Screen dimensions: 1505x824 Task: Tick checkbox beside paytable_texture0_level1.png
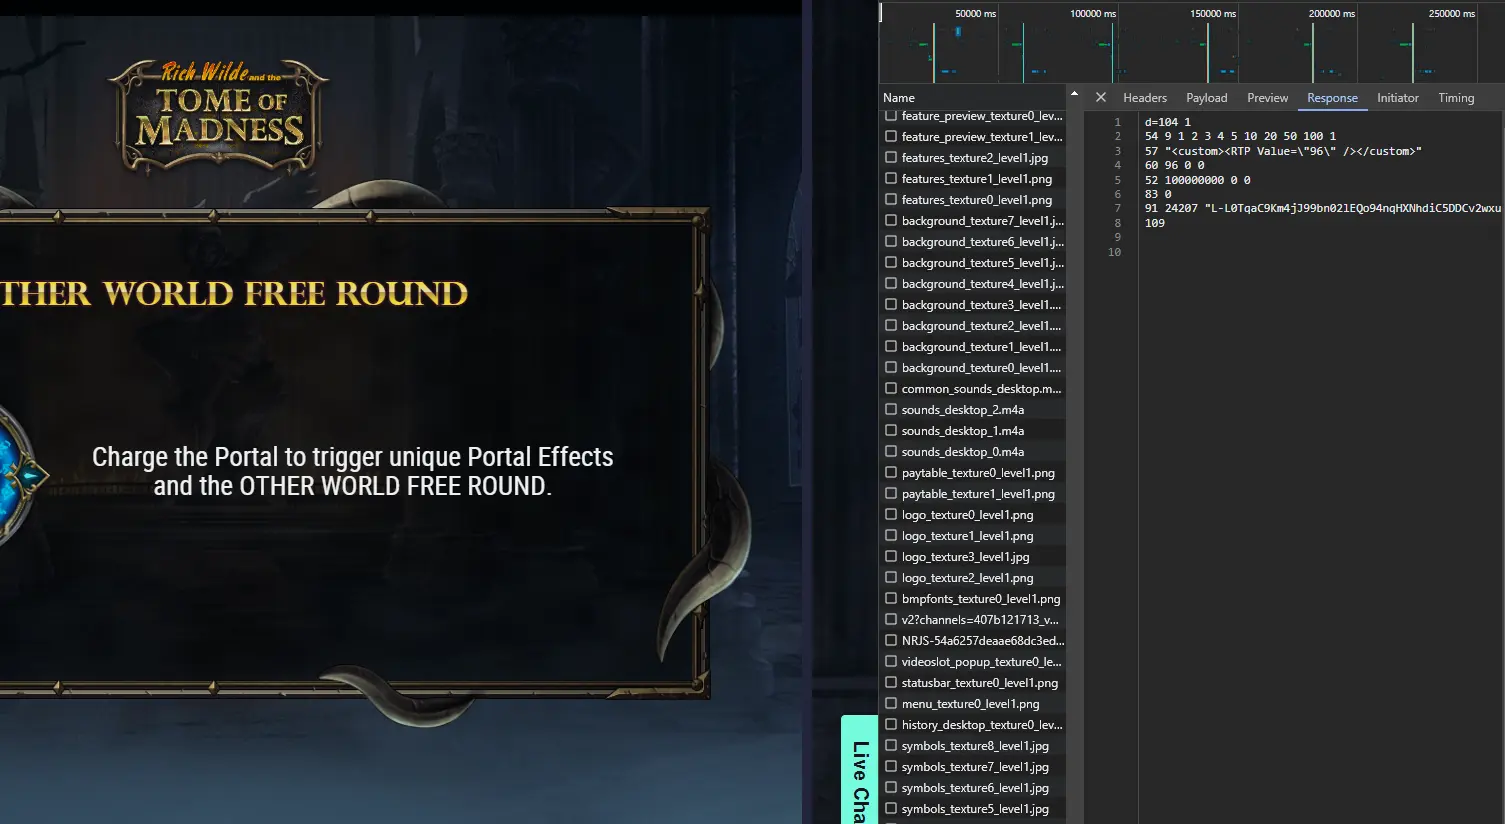(x=891, y=473)
